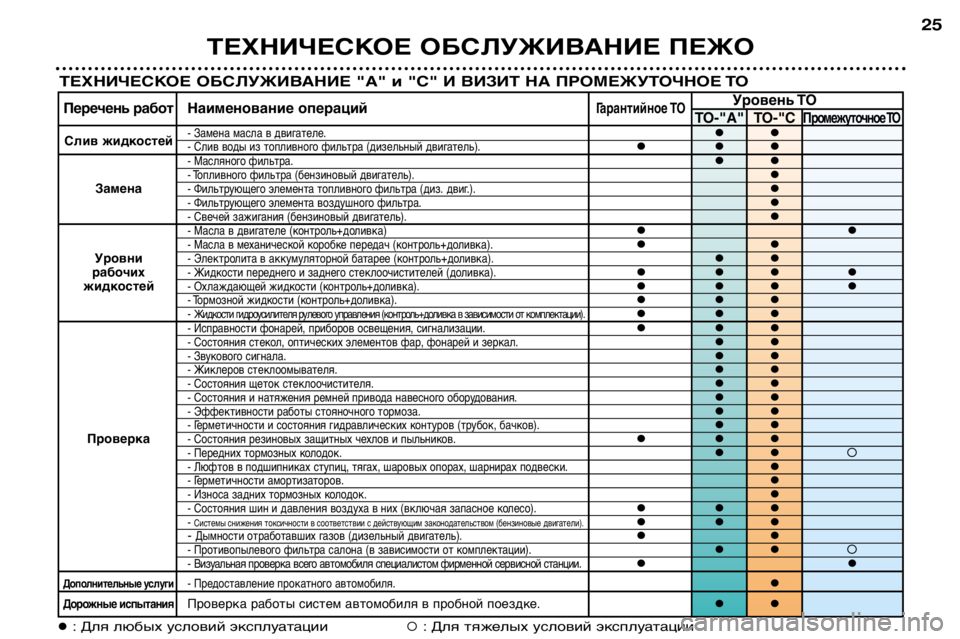Viewport: 960px width, 639px height.
Task: Select the ТО-"С column header
Action: click(x=774, y=118)
